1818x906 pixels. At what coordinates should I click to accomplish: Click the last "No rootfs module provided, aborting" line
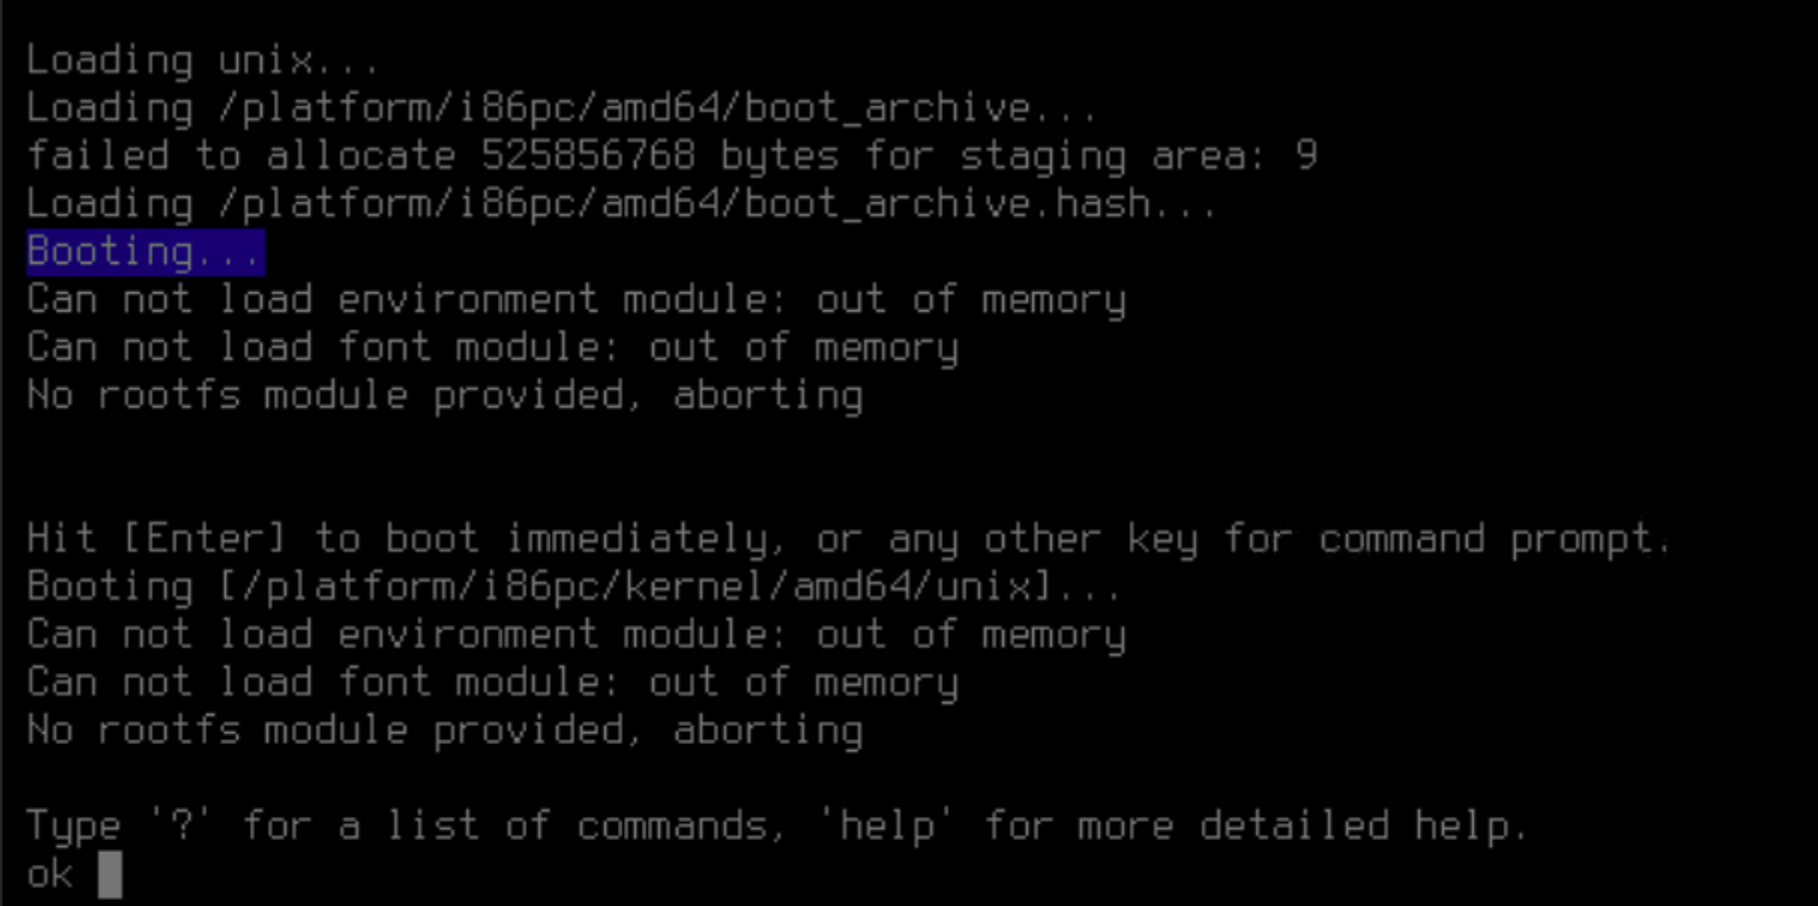click(445, 731)
